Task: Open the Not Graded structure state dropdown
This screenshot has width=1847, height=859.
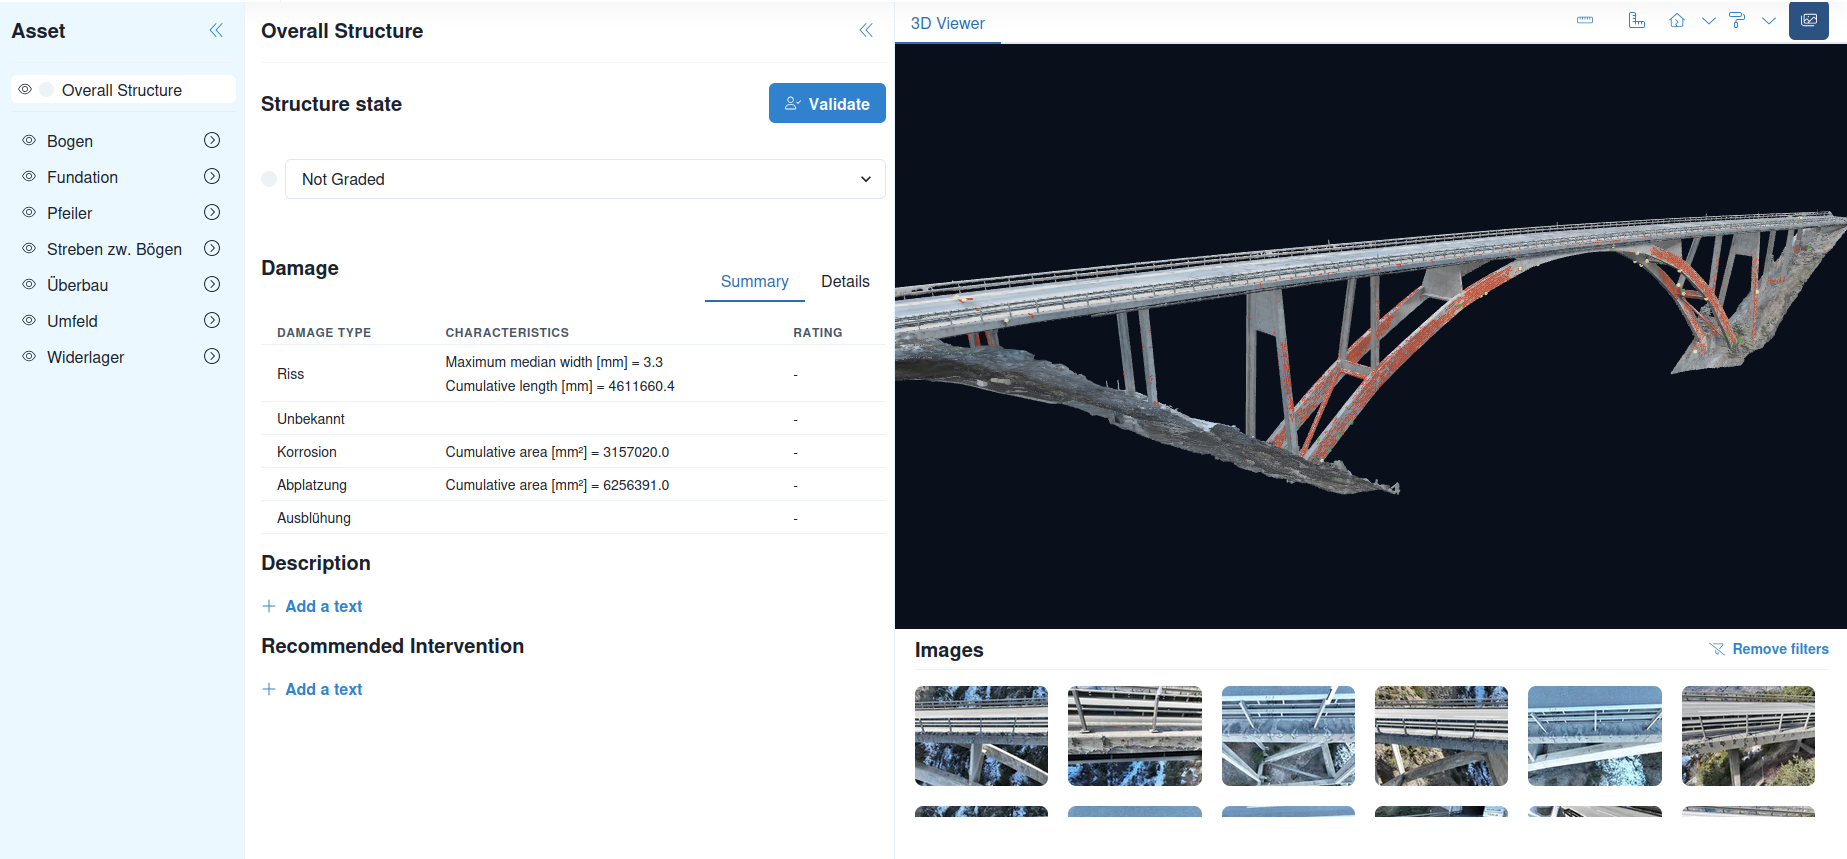Action: click(585, 179)
